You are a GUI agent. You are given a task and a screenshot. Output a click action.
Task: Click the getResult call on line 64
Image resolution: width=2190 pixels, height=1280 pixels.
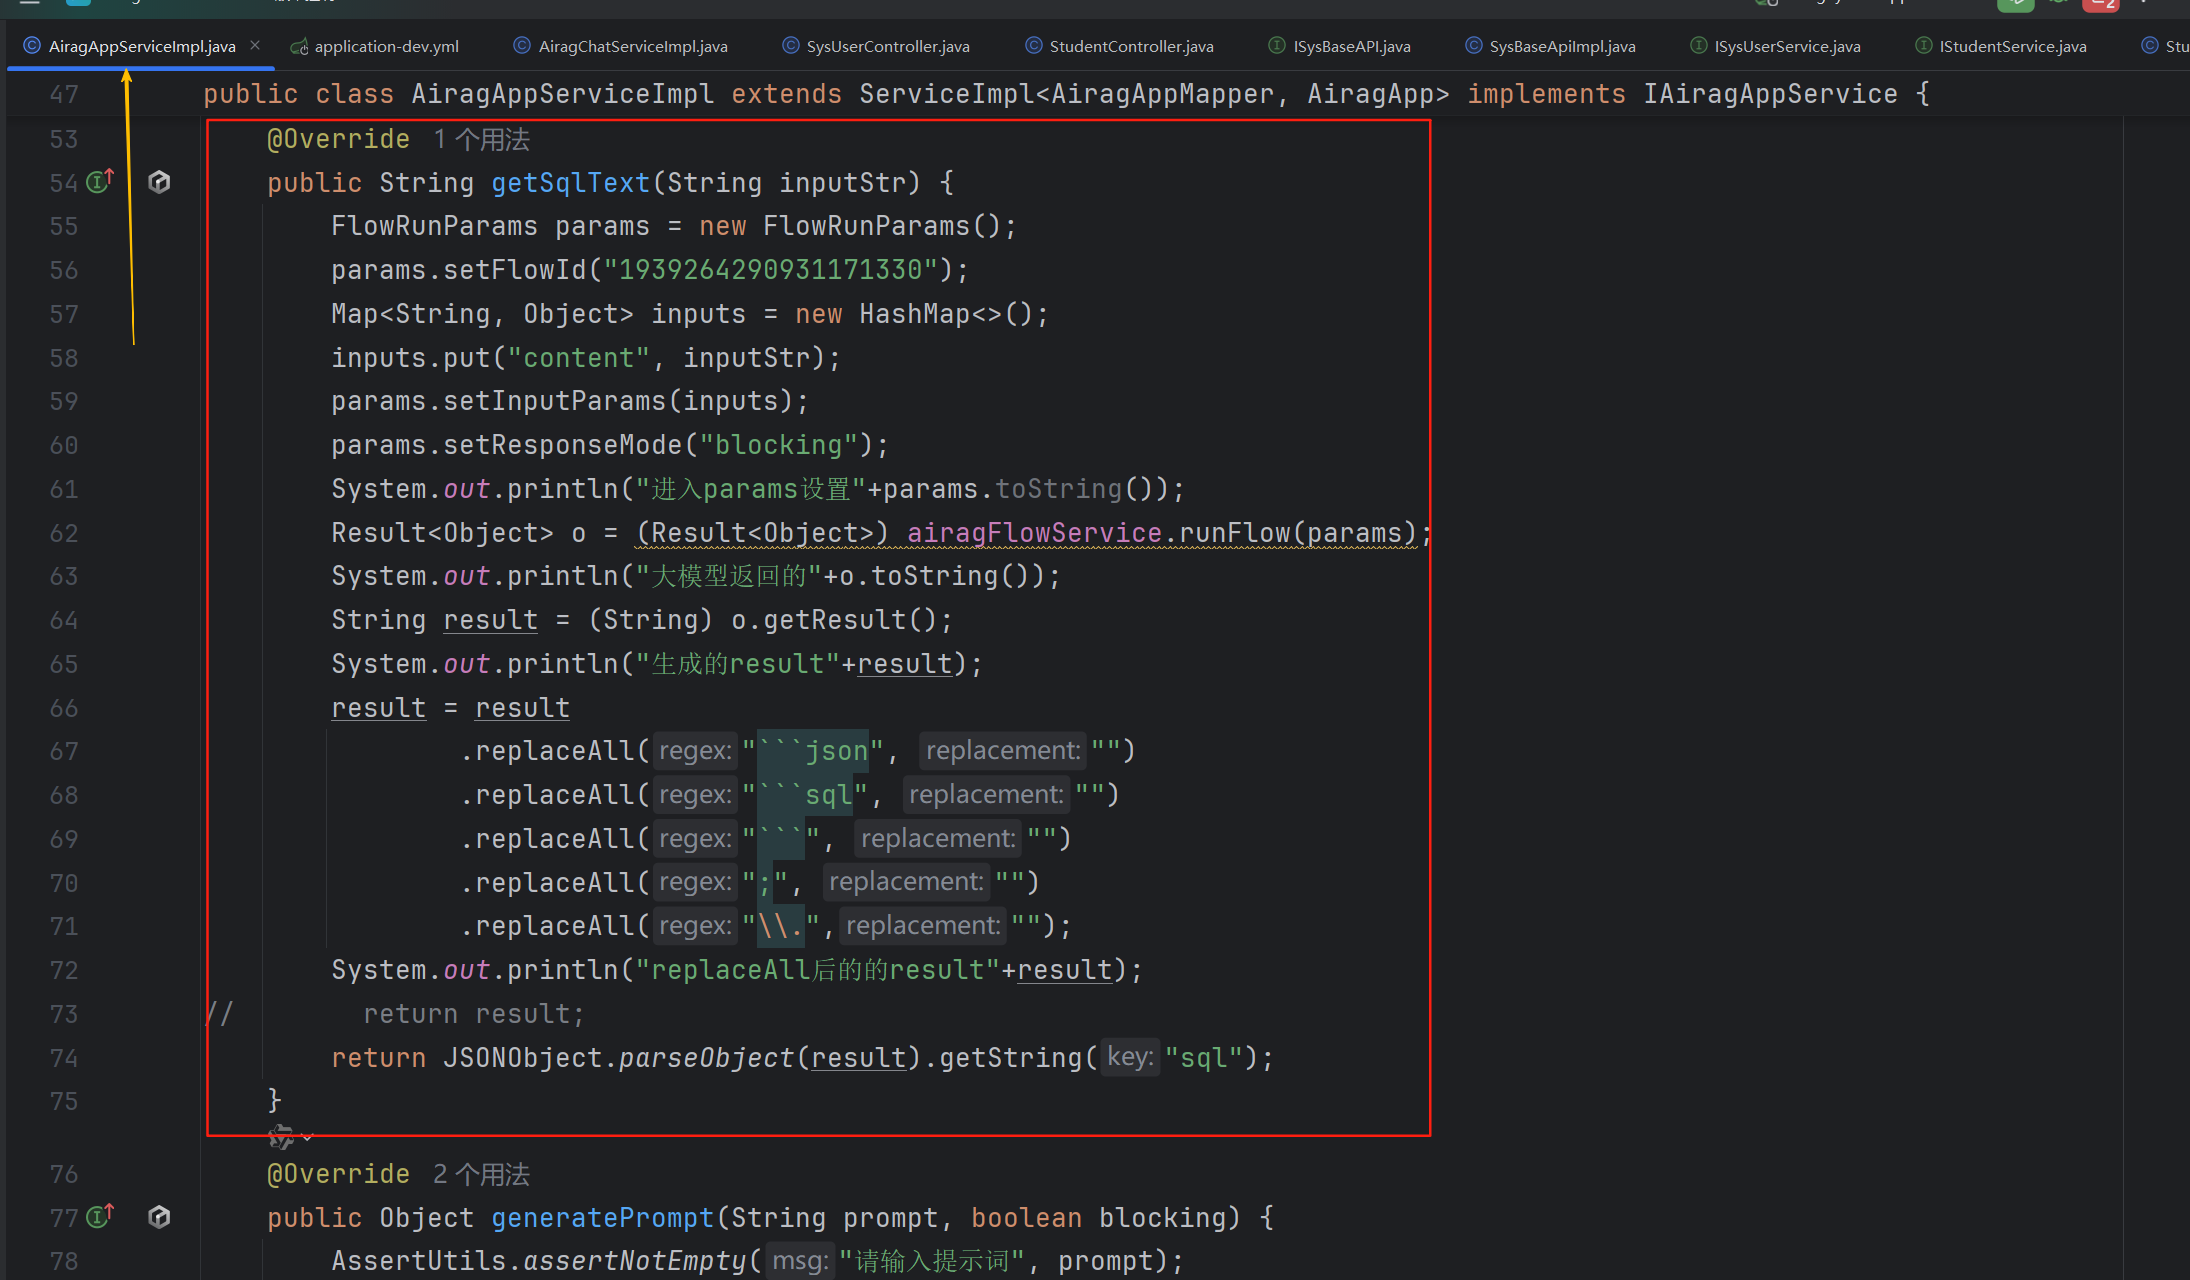click(x=834, y=620)
